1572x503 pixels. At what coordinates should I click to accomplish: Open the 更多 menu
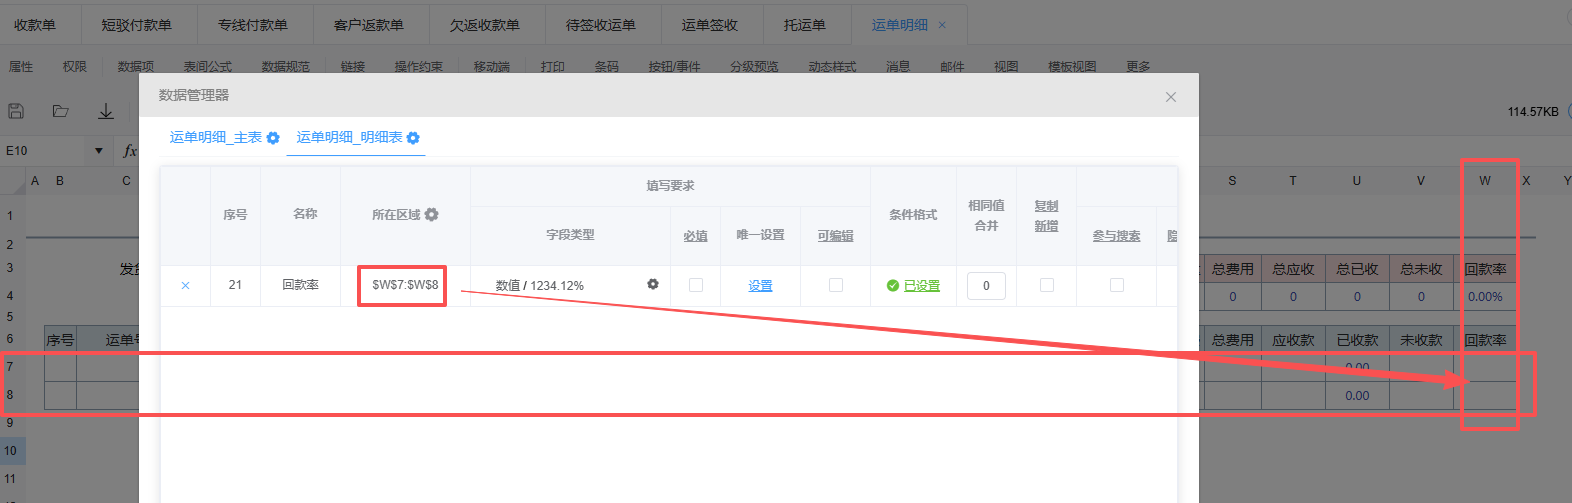1138,66
